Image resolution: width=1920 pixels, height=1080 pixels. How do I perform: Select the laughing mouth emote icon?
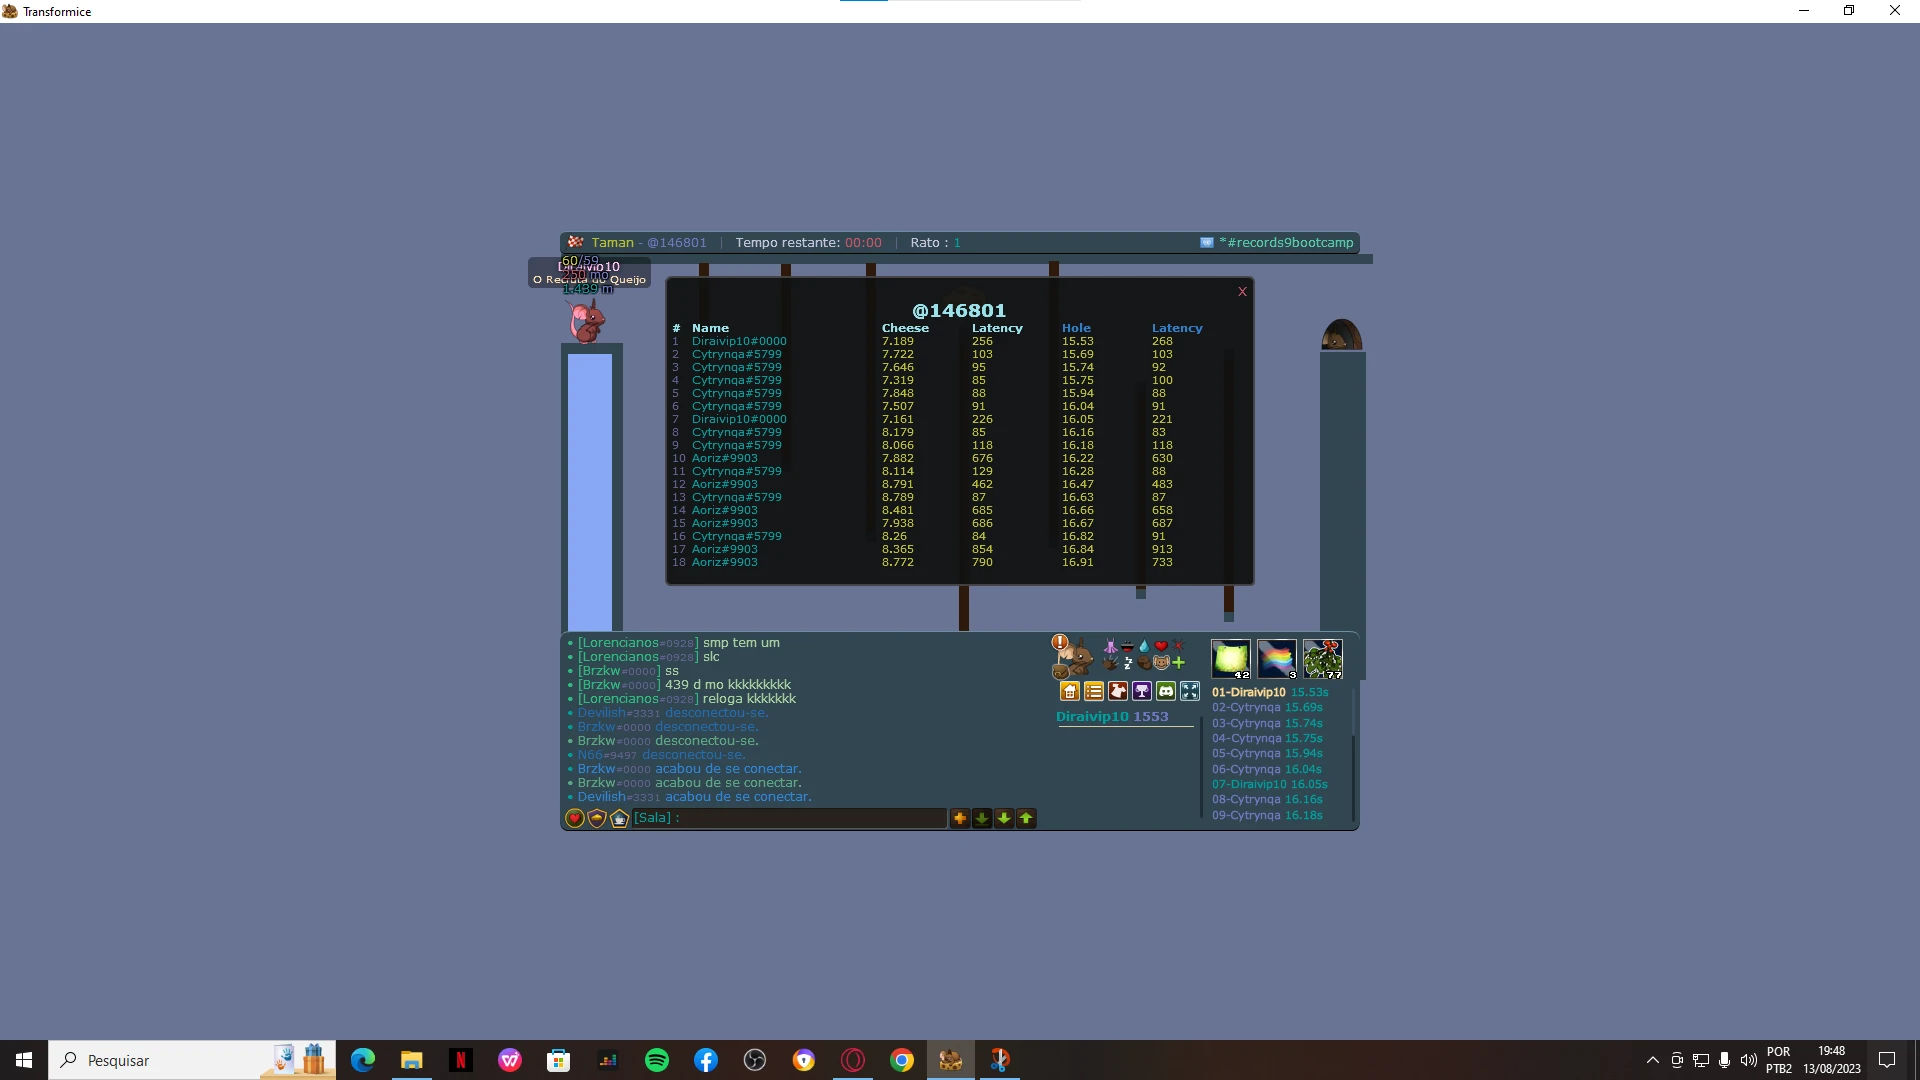[1127, 646]
